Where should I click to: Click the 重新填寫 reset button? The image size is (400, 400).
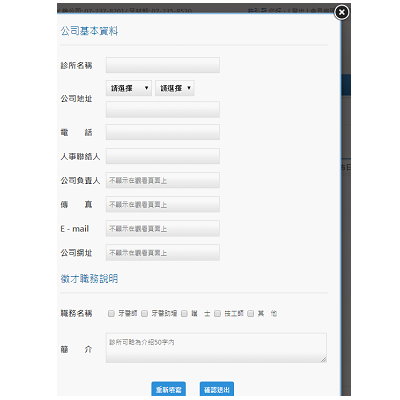pos(169,389)
